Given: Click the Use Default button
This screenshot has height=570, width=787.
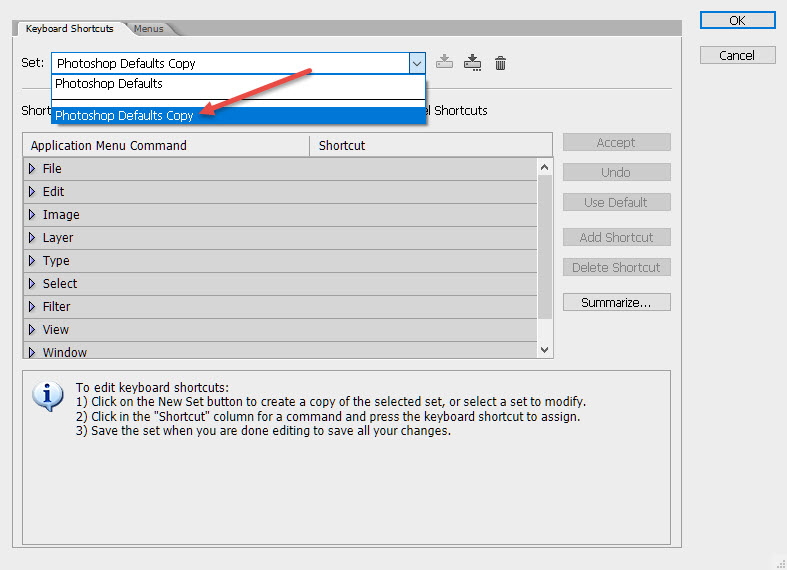Looking at the screenshot, I should tap(616, 203).
